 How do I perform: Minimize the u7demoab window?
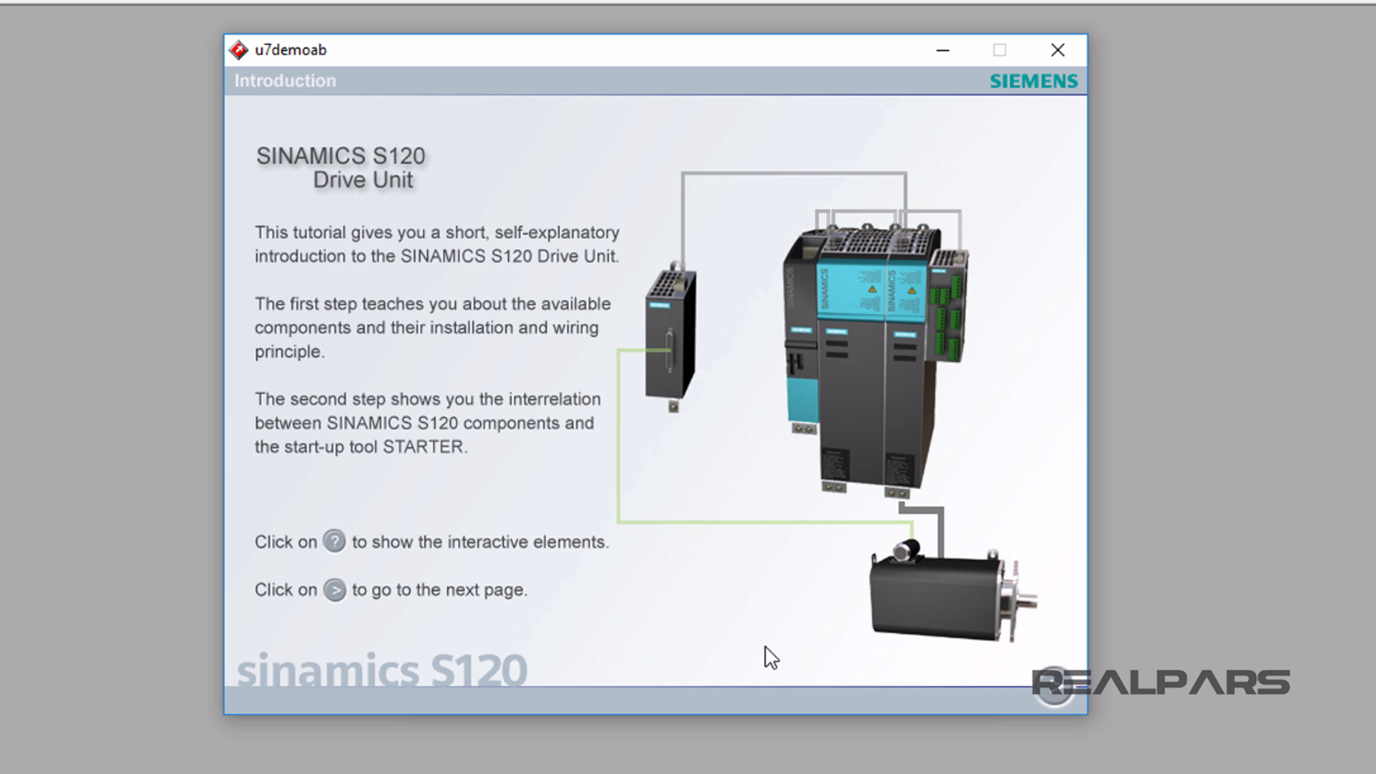[942, 50]
